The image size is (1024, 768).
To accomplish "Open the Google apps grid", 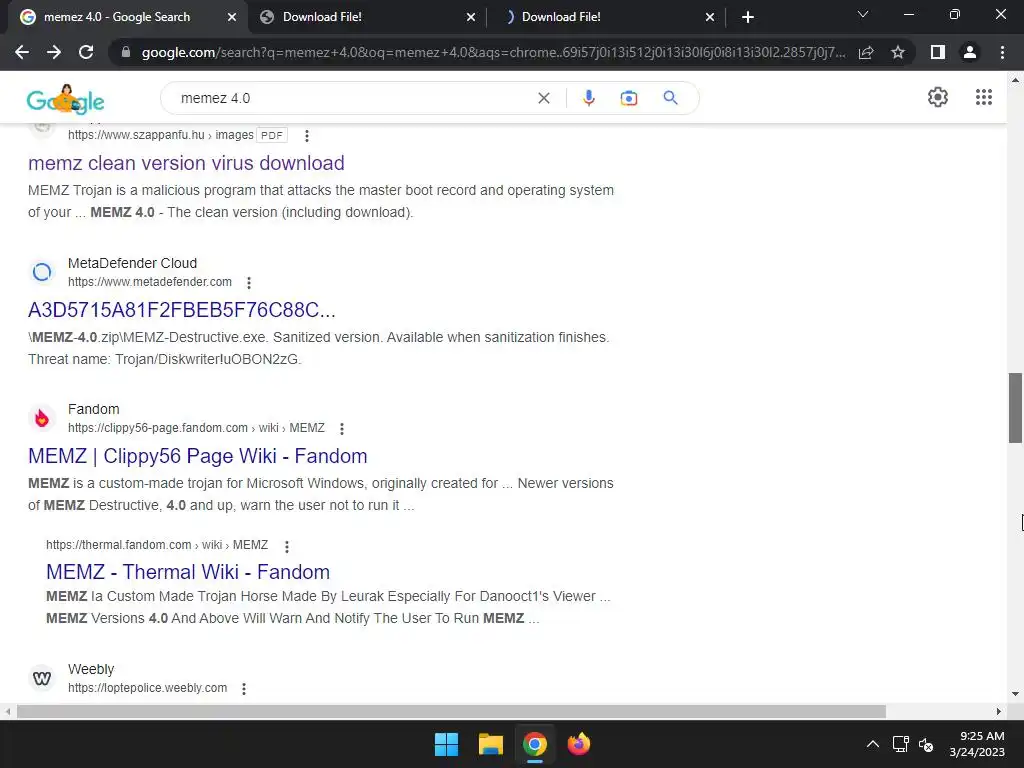I will pyautogui.click(x=984, y=97).
